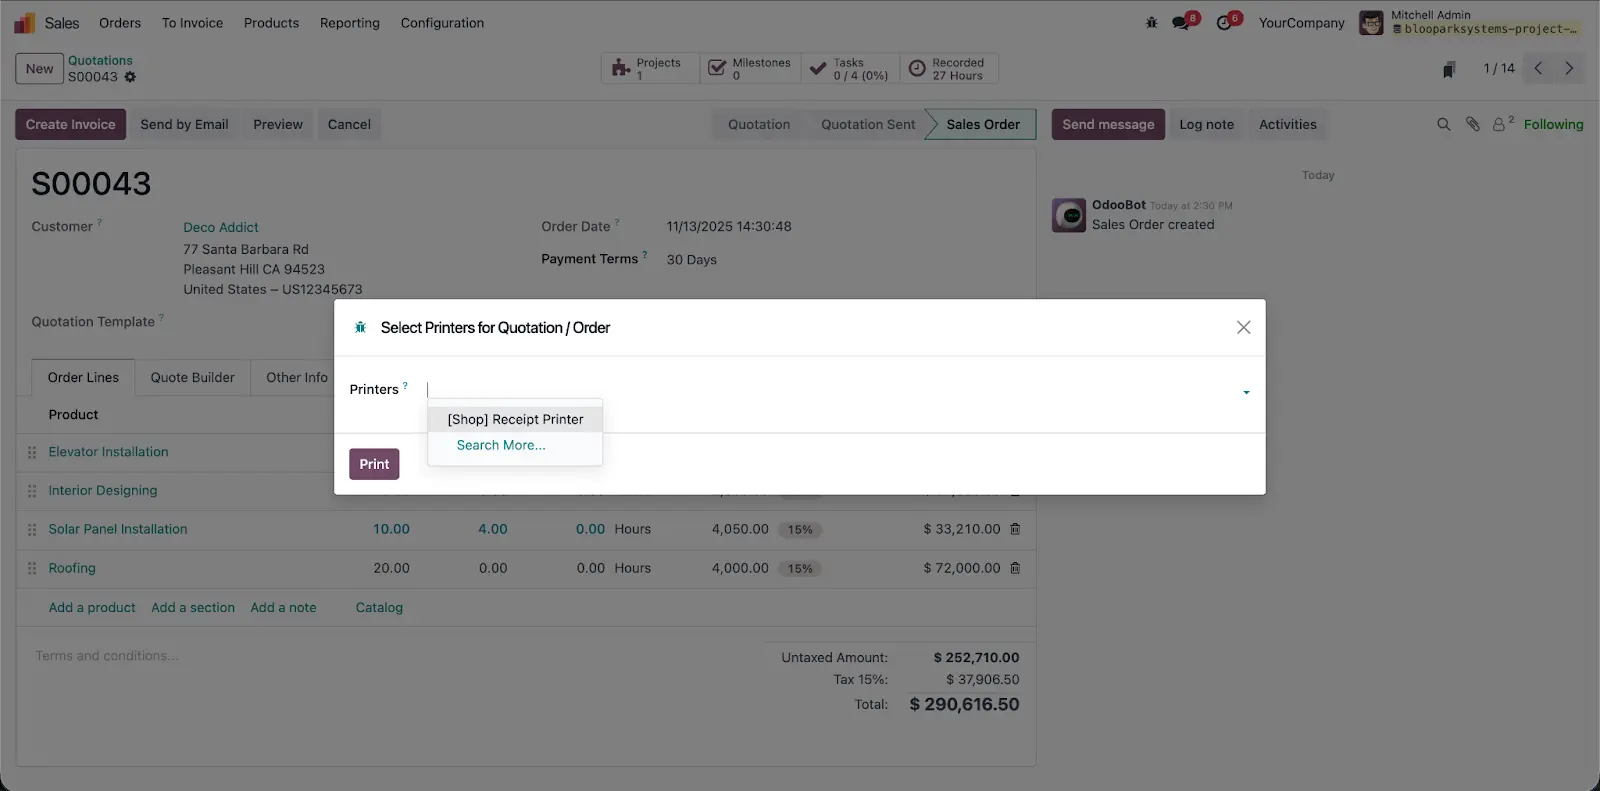The image size is (1600, 791).
Task: Open the Reporting menu
Action: 350,23
